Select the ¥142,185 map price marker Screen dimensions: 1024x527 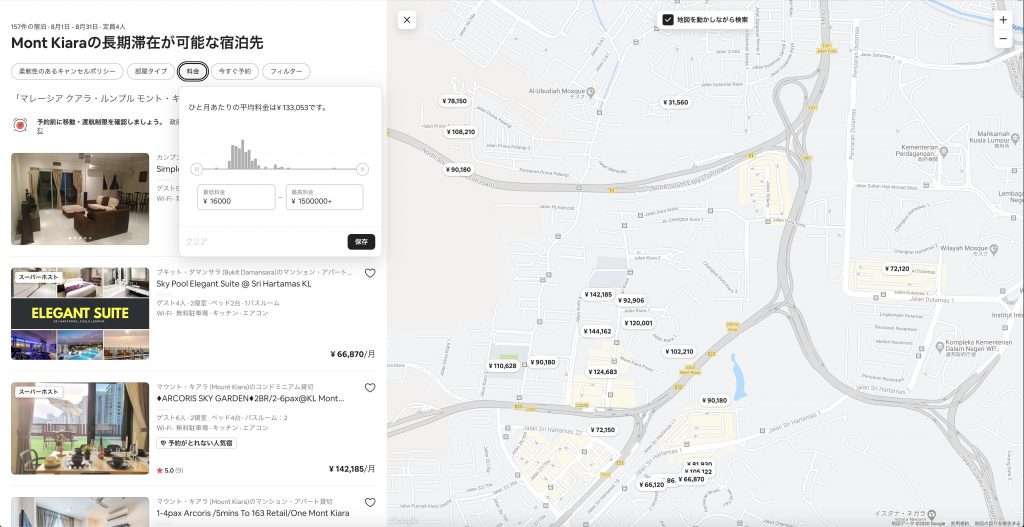598,295
